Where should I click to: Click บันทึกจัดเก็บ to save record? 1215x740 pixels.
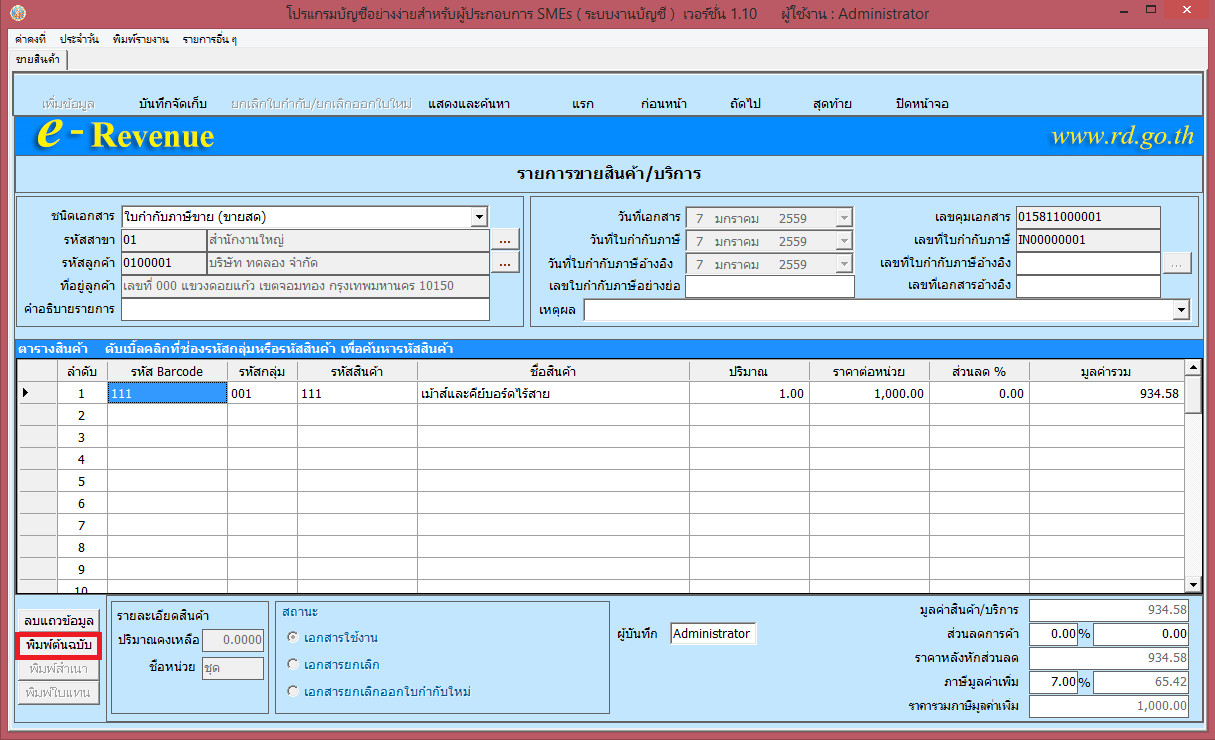pyautogui.click(x=173, y=104)
